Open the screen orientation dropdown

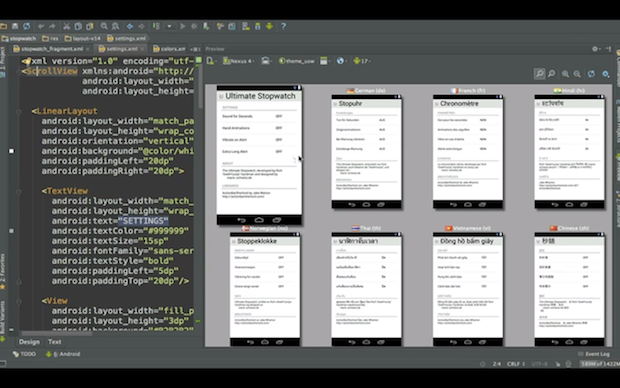click(x=267, y=61)
